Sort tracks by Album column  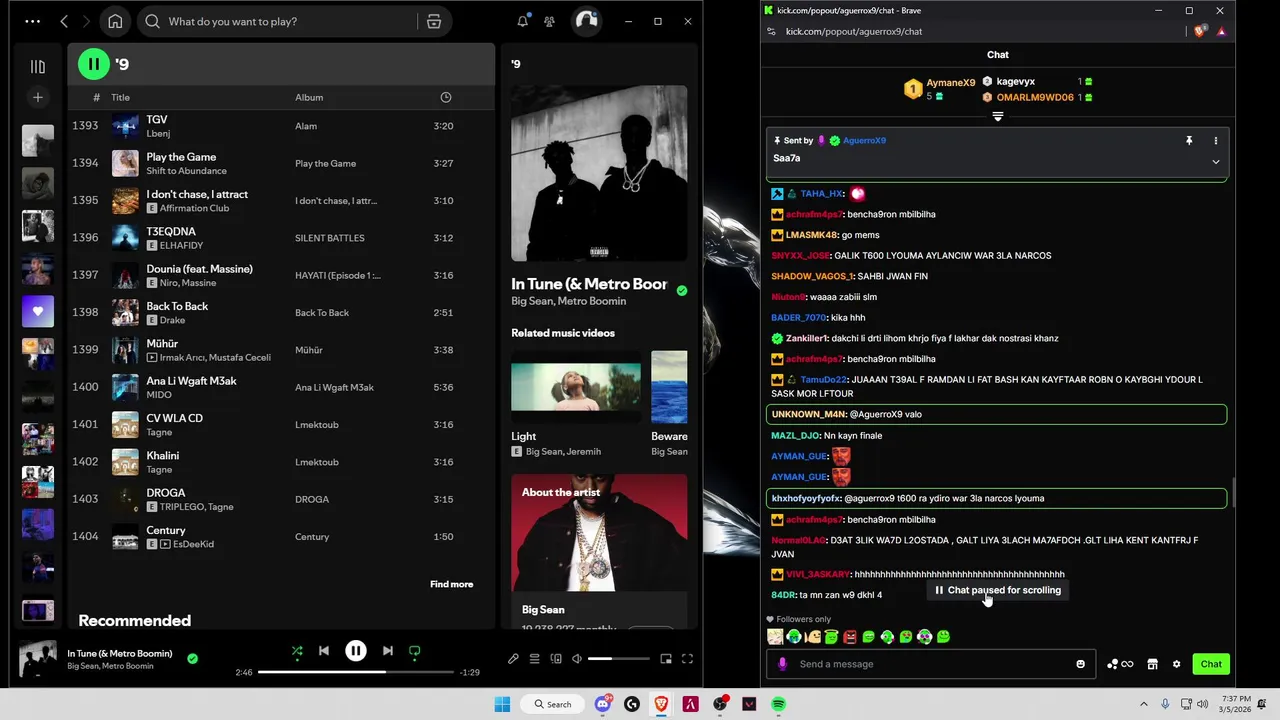point(309,97)
